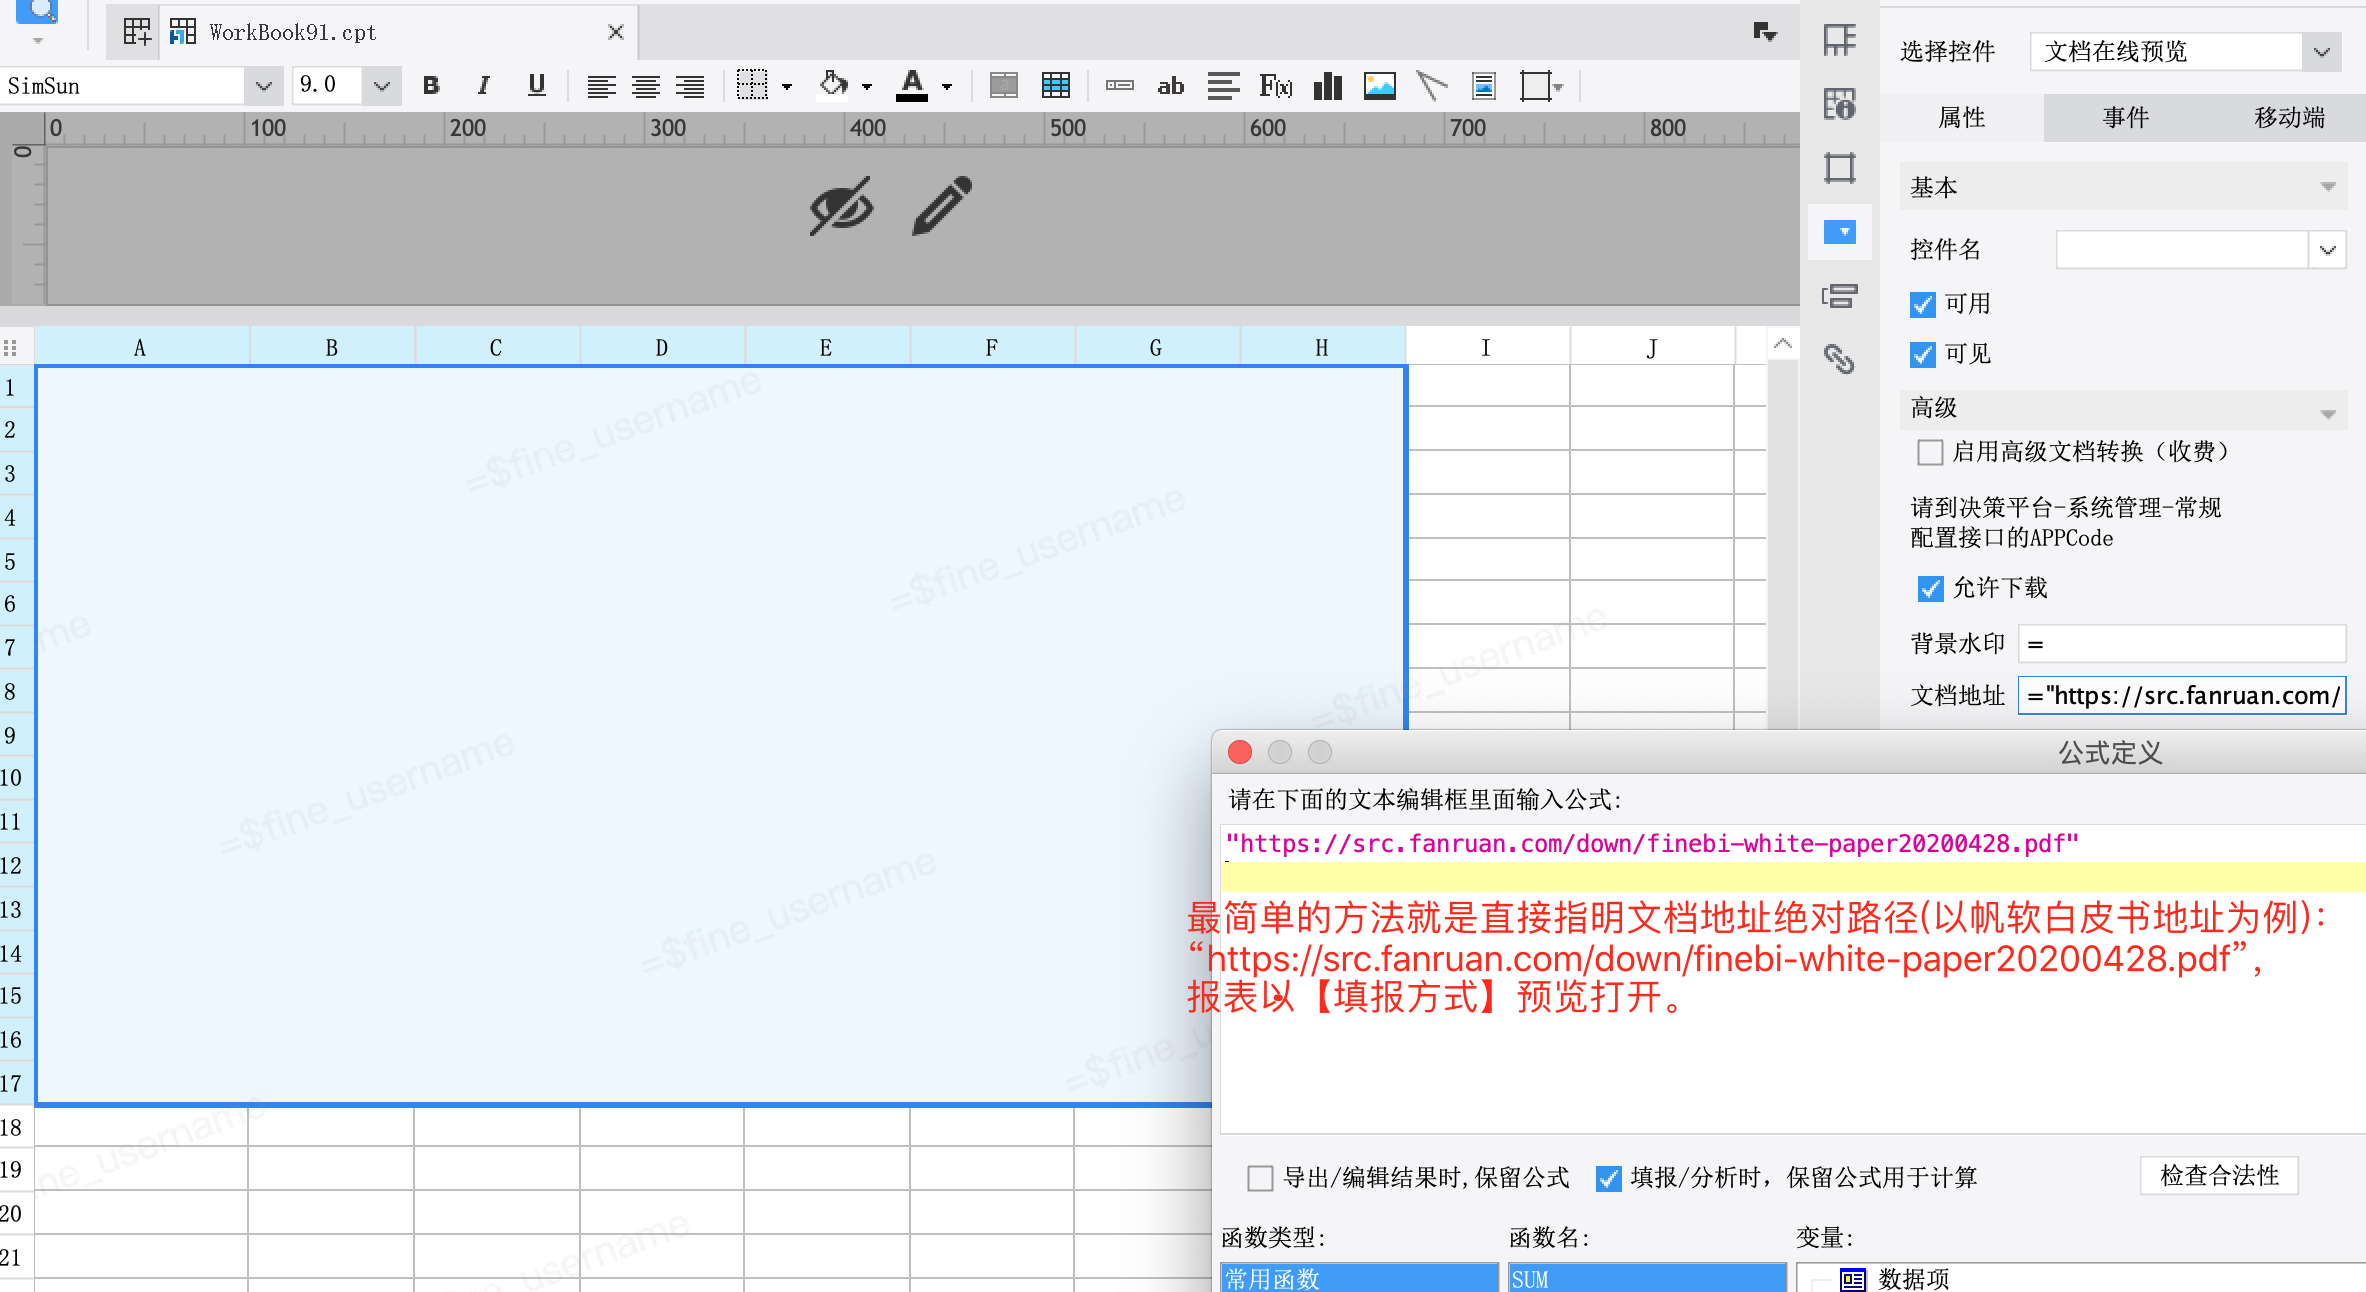Click 检查合法性 button
This screenshot has width=2366, height=1292.
click(x=2219, y=1176)
